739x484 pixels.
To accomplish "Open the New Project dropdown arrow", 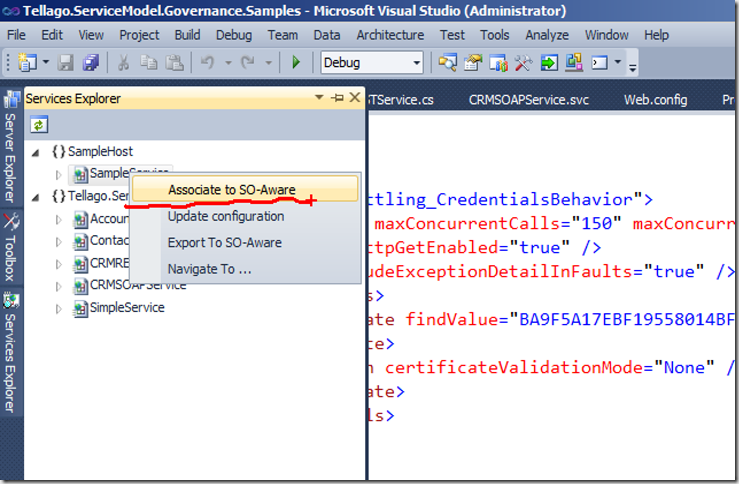I will [x=46, y=62].
